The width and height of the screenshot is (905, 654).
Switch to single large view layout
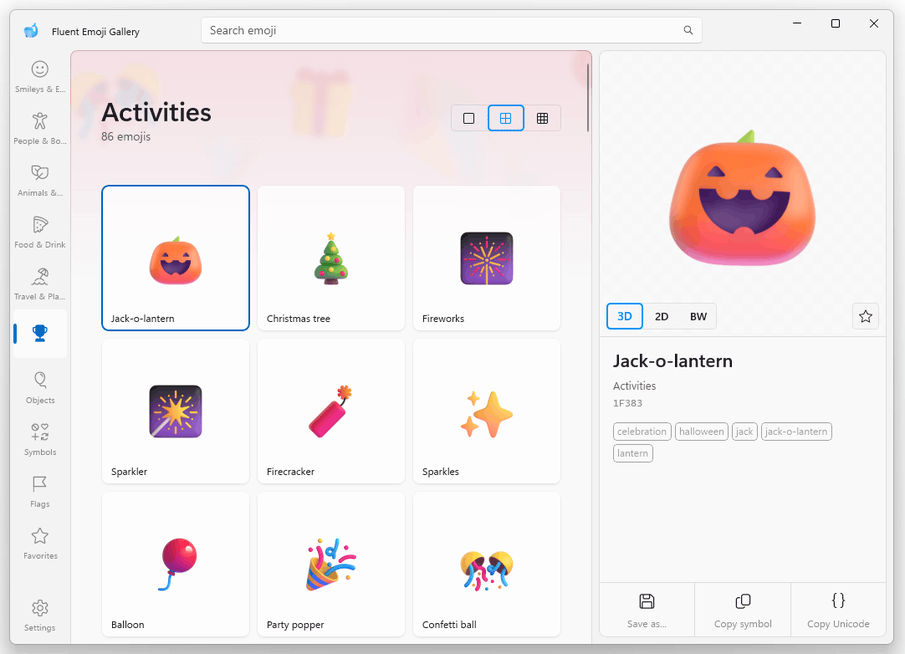469,118
